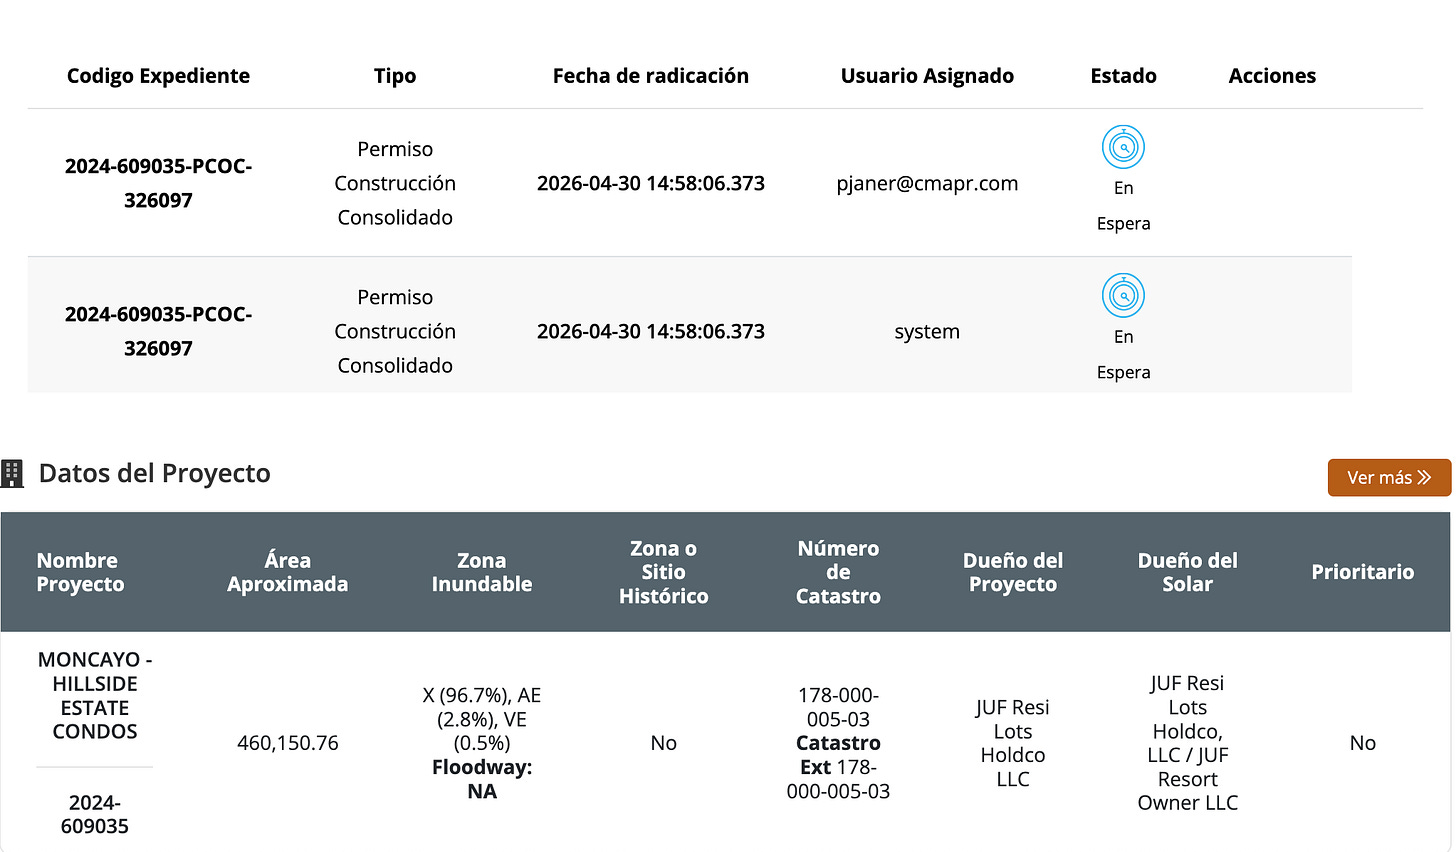Sort by Fecha de radicación header
Image resolution: width=1456 pixels, height=852 pixels.
(651, 76)
